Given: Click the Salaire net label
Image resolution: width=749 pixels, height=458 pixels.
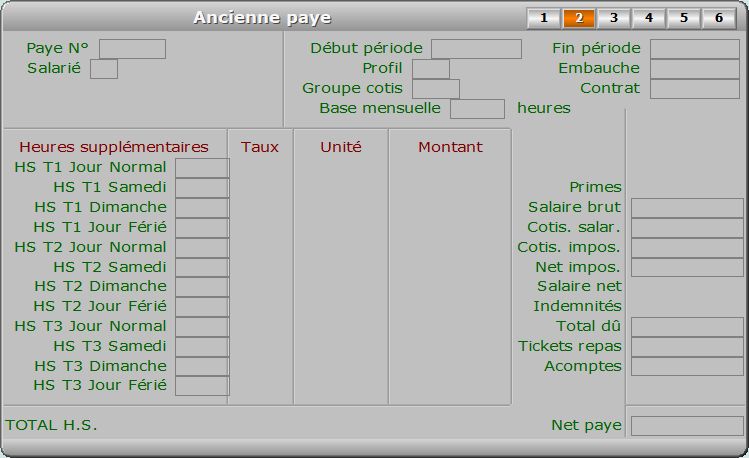Looking at the screenshot, I should tap(579, 286).
